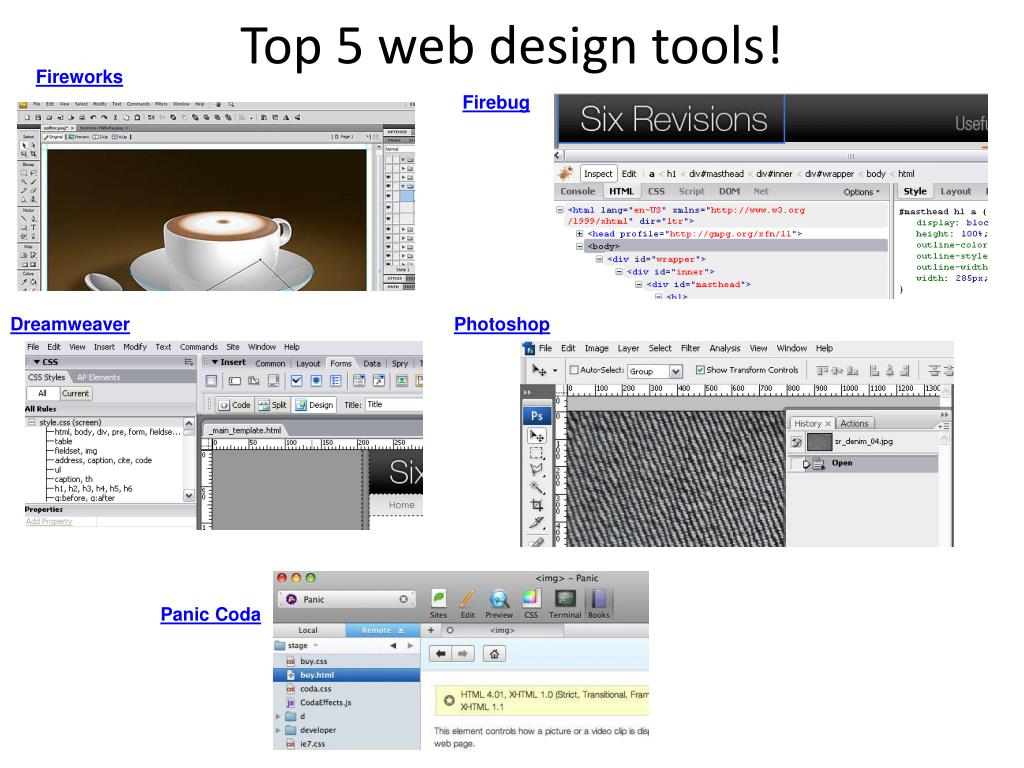Enable the Auto-Select checkbox in Photoshop
The width and height of the screenshot is (1024, 768).
[x=574, y=370]
